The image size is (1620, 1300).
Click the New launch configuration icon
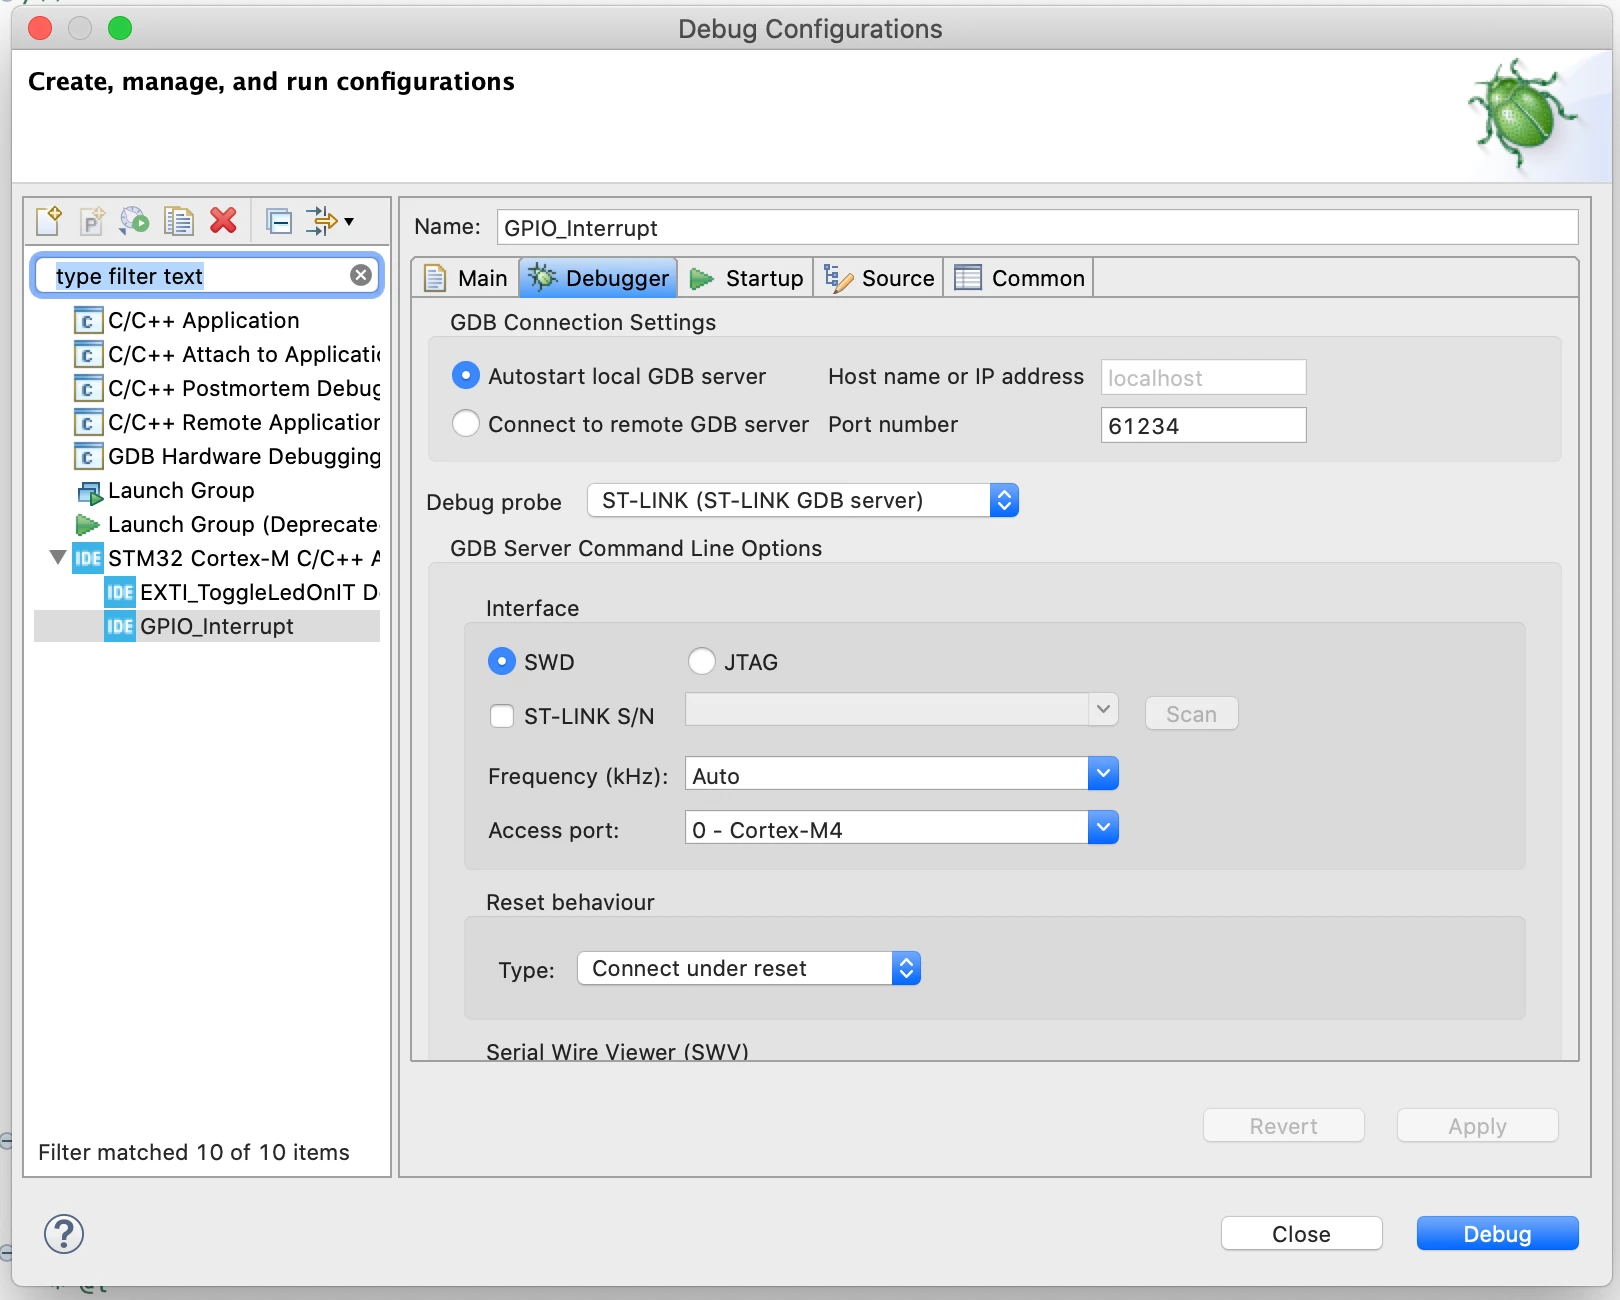tap(48, 220)
